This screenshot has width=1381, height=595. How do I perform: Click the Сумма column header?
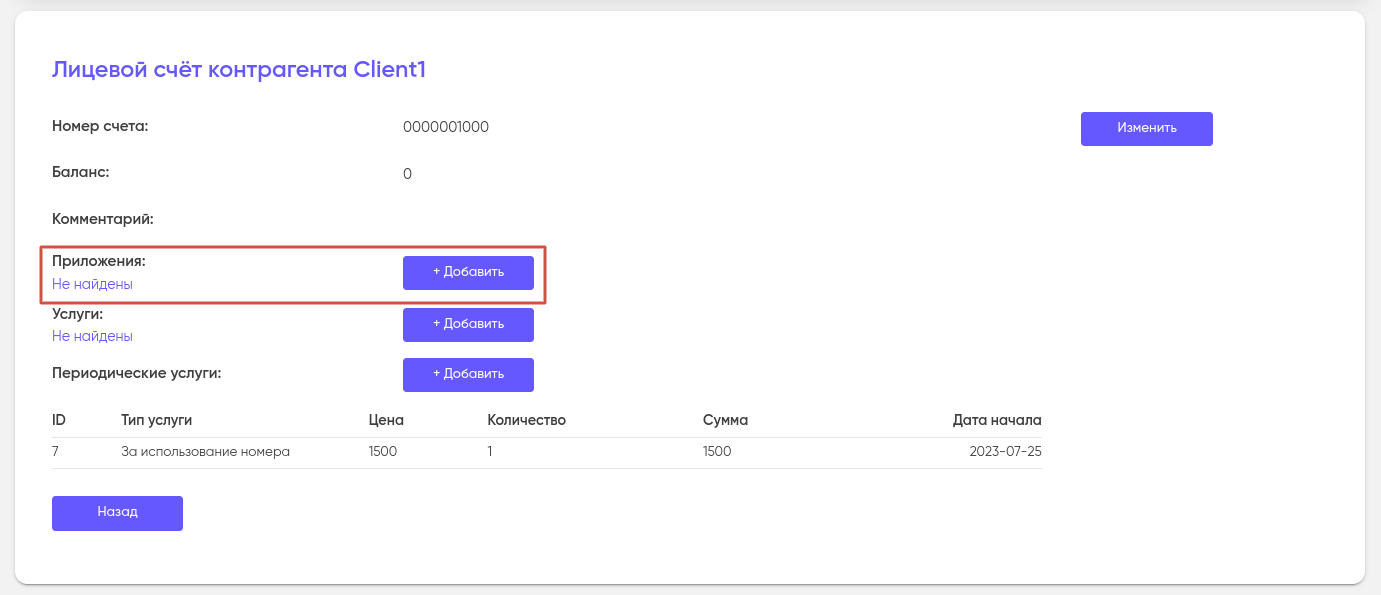(x=725, y=420)
